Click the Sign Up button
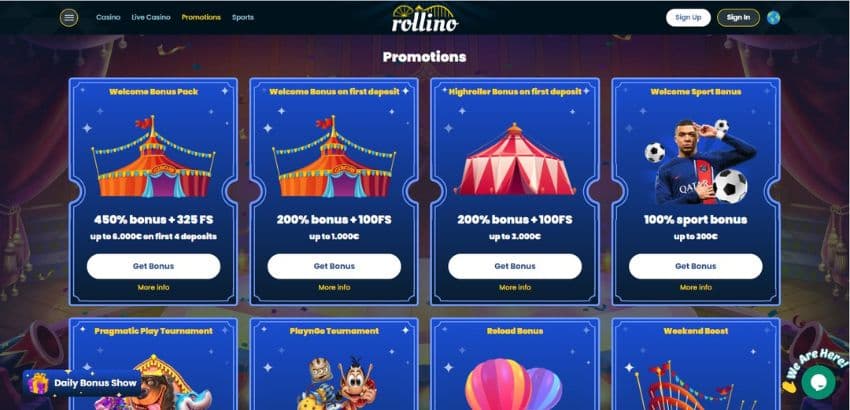This screenshot has height=410, width=850. coord(688,18)
